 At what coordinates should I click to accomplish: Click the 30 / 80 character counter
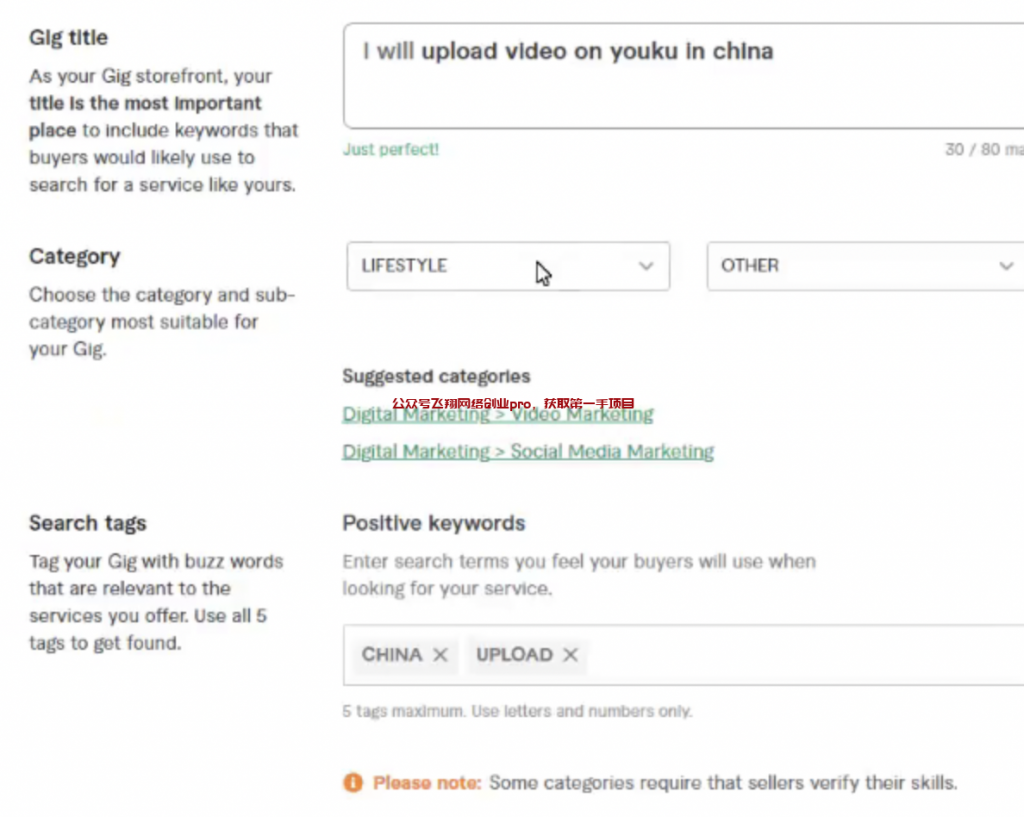[x=982, y=150]
